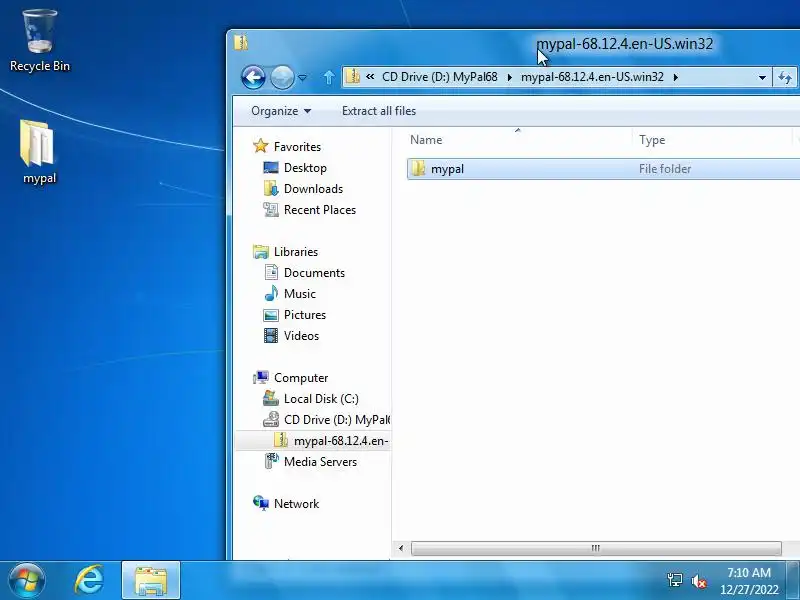Click the horizontal scrollbar left arrow

click(401, 548)
